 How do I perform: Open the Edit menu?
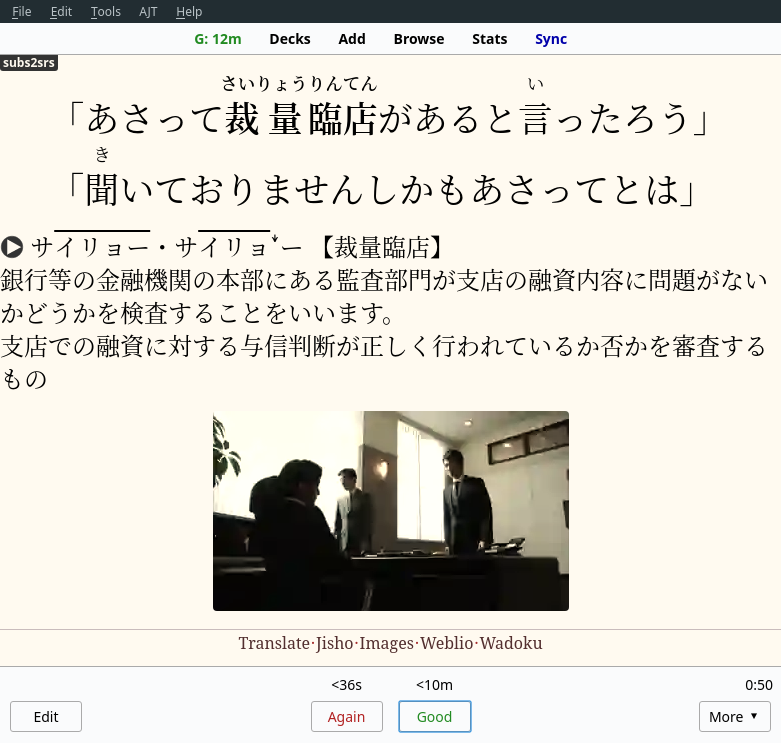coord(61,12)
